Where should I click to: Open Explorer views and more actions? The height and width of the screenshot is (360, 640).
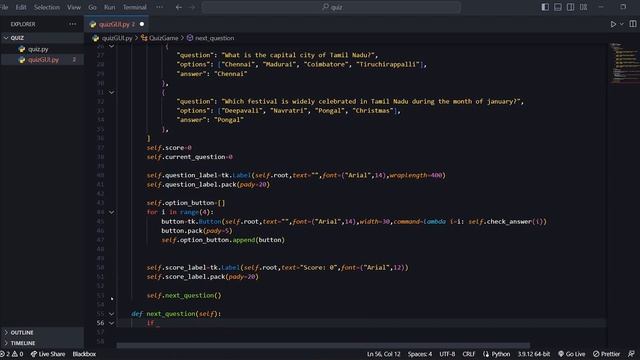73,24
